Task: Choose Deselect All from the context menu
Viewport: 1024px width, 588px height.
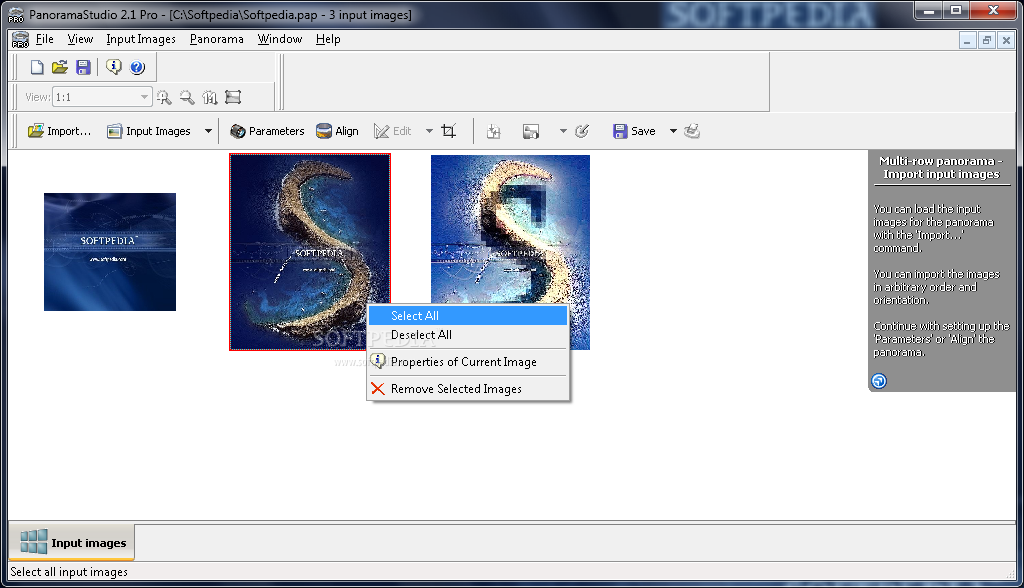Action: click(x=421, y=335)
